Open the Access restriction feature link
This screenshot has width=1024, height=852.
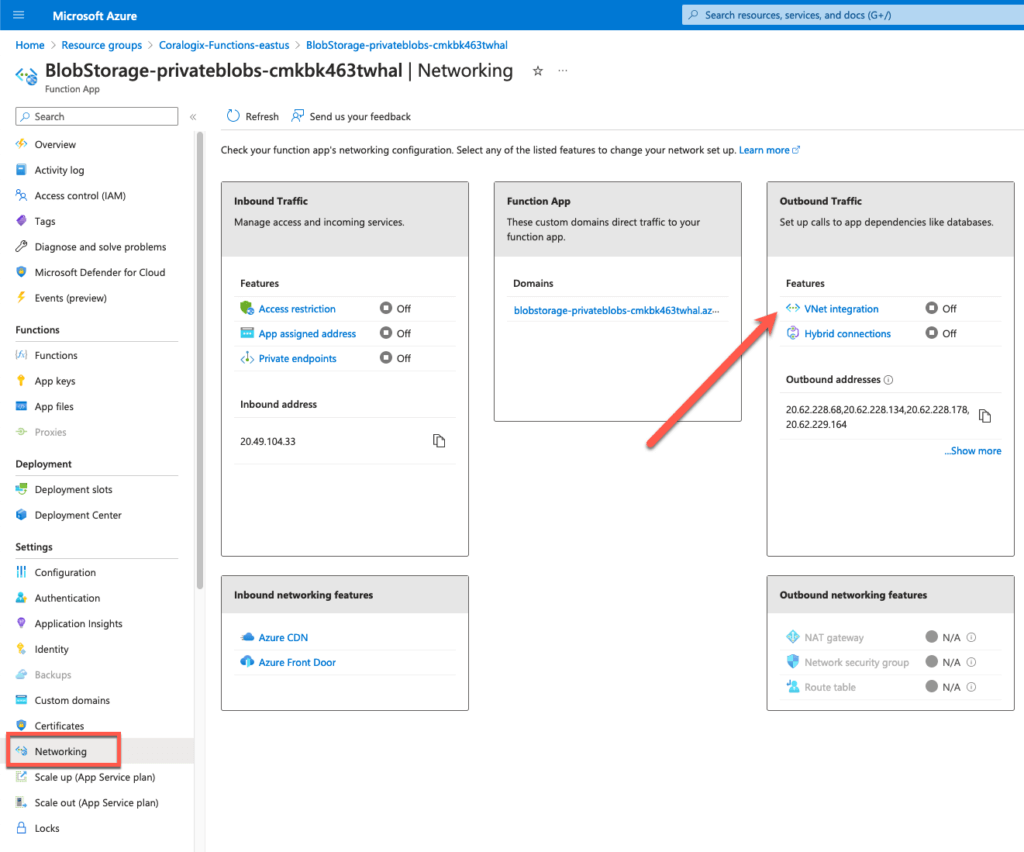point(297,309)
